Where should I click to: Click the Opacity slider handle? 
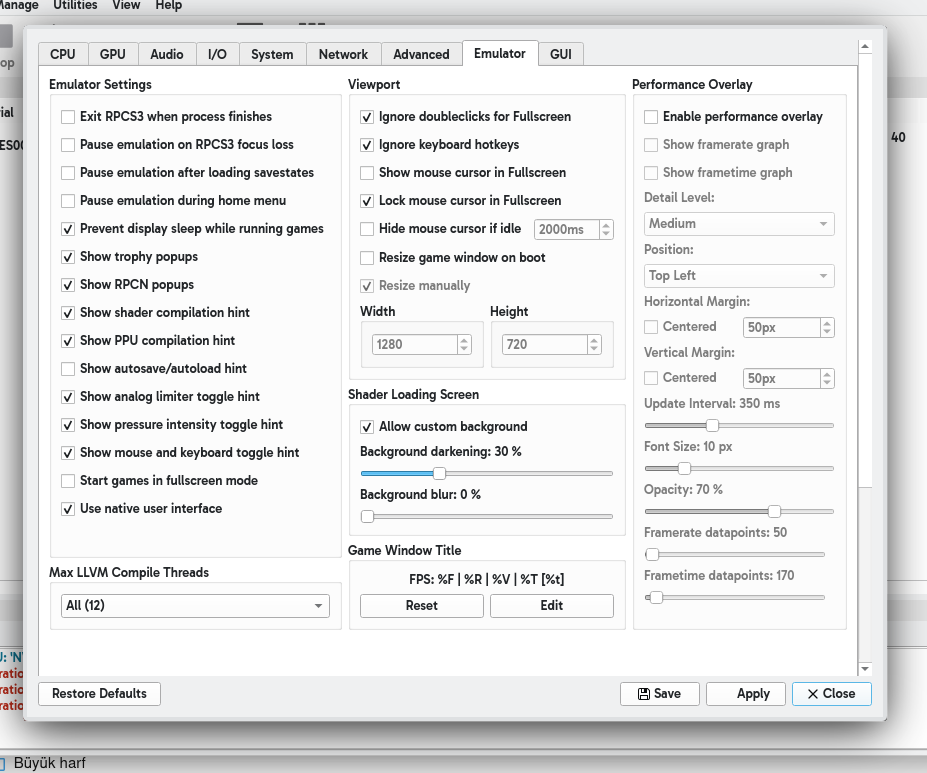(774, 511)
